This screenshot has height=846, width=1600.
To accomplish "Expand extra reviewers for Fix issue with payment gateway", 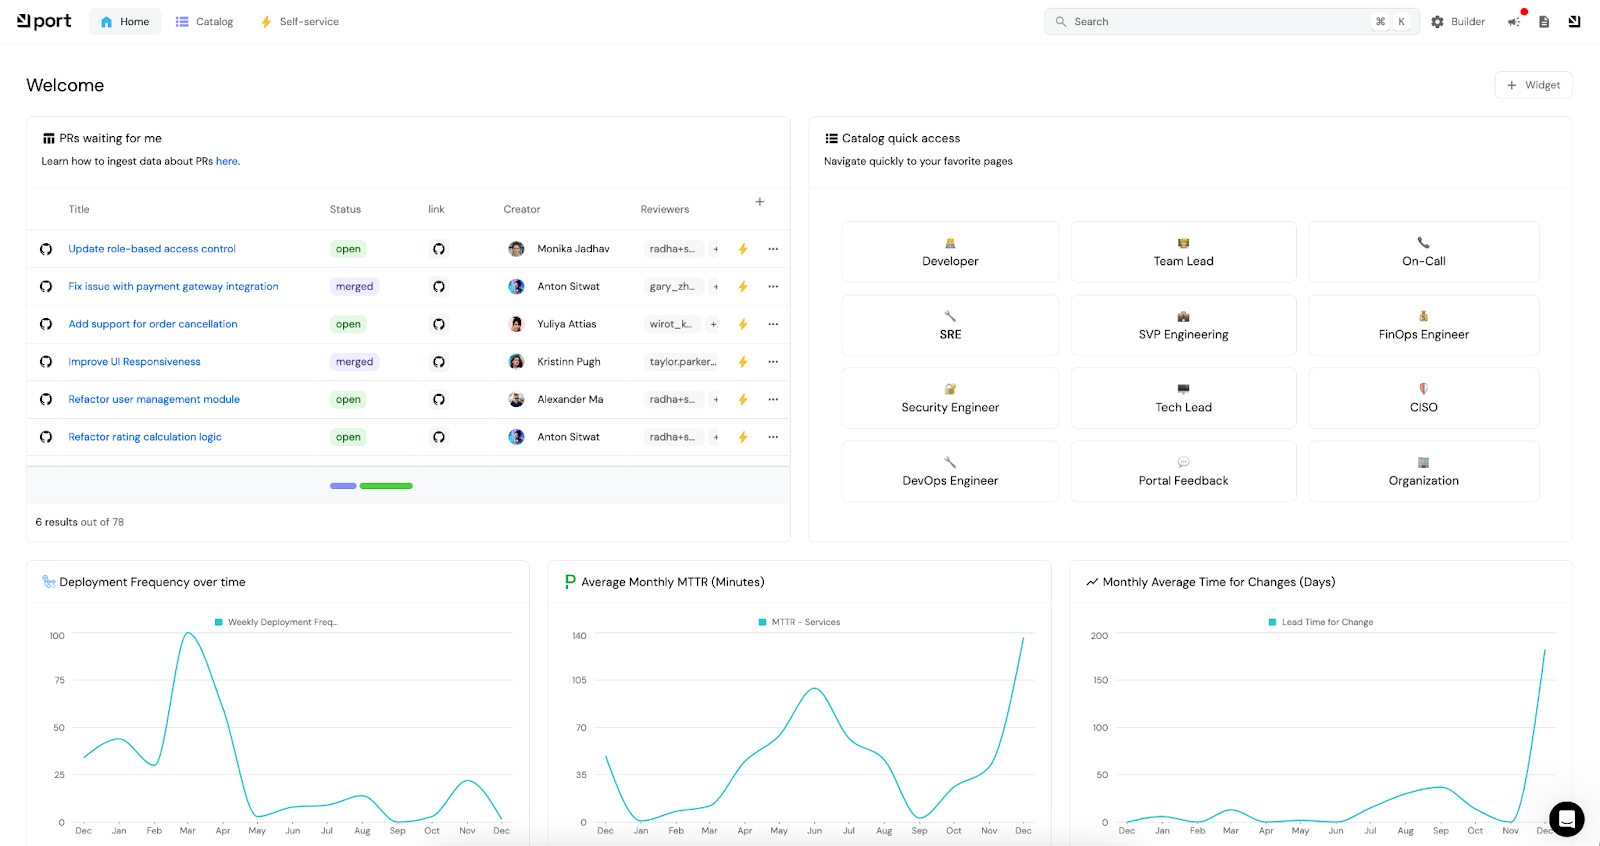I will [716, 287].
